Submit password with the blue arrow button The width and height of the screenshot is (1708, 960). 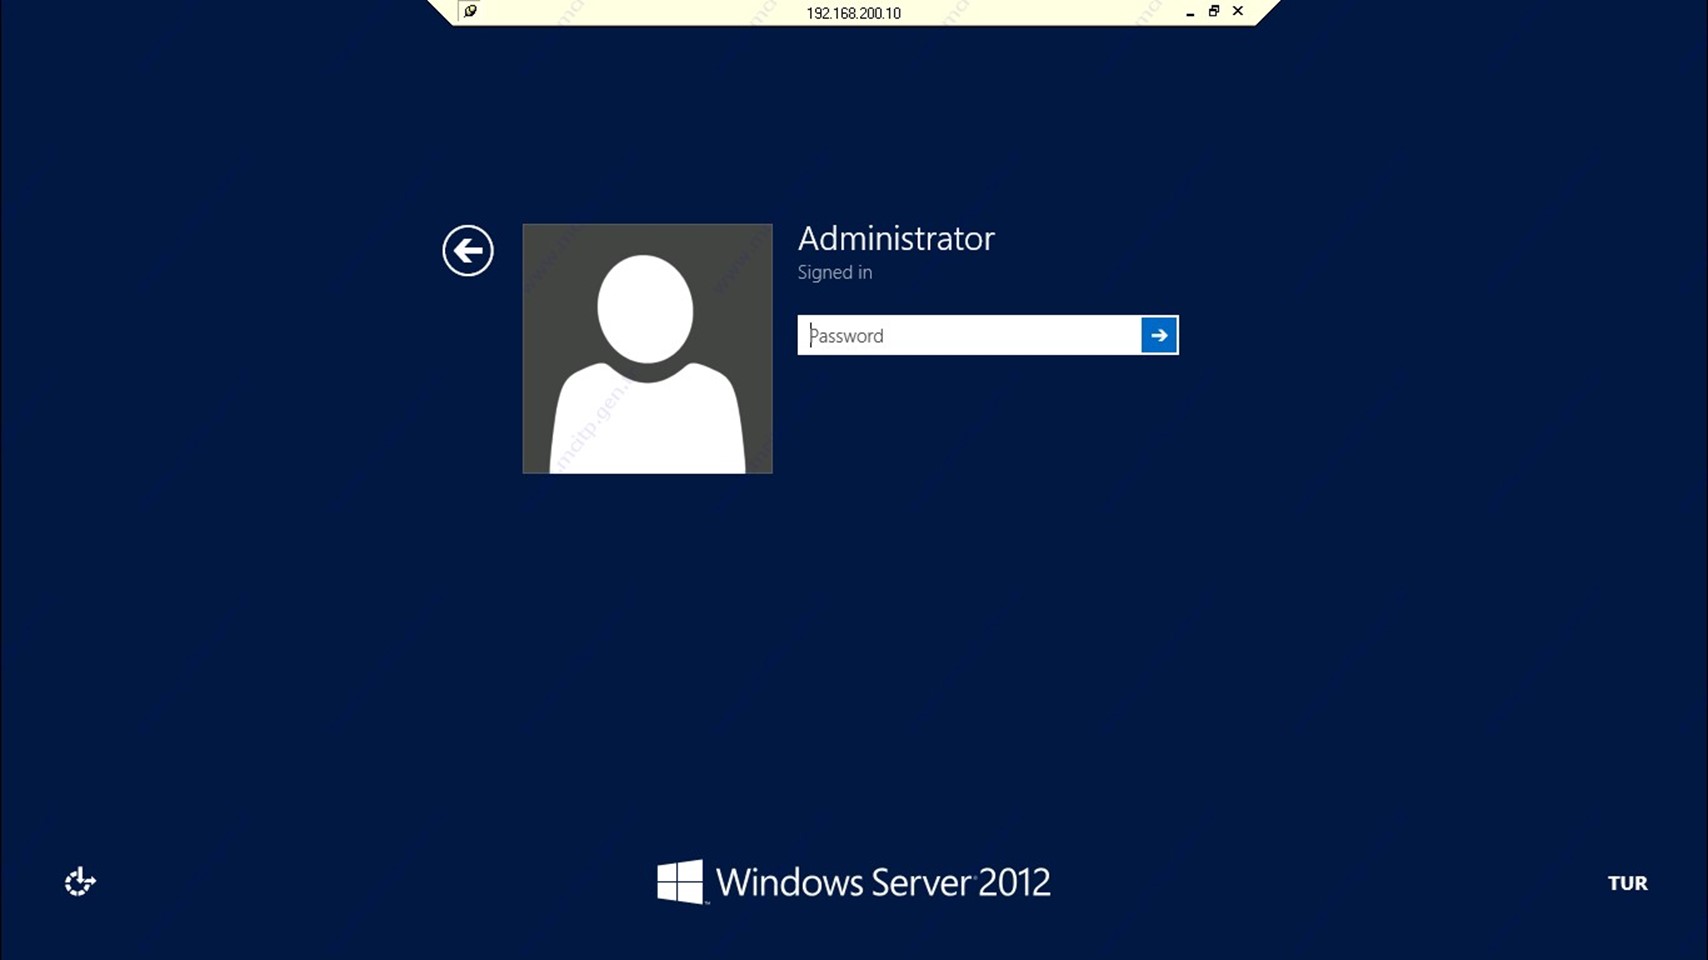point(1159,335)
